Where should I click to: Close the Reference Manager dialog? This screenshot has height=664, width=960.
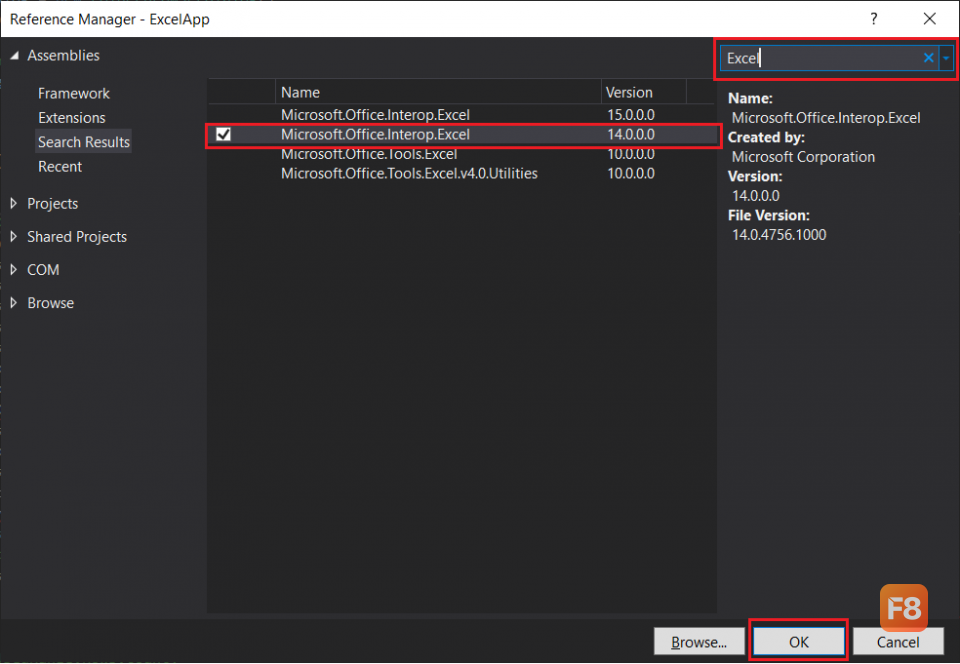(x=929, y=19)
